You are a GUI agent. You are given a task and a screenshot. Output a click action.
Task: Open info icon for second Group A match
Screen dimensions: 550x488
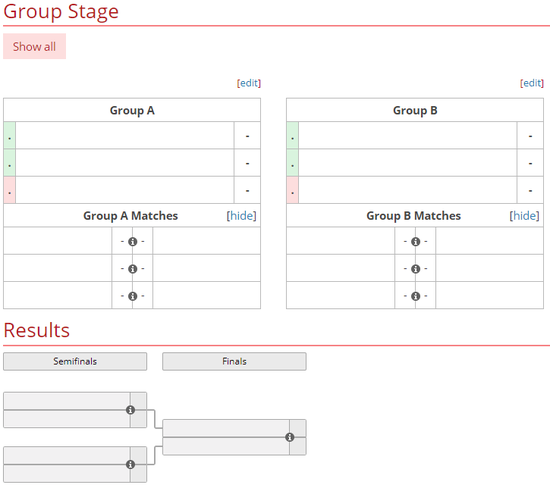(x=132, y=269)
